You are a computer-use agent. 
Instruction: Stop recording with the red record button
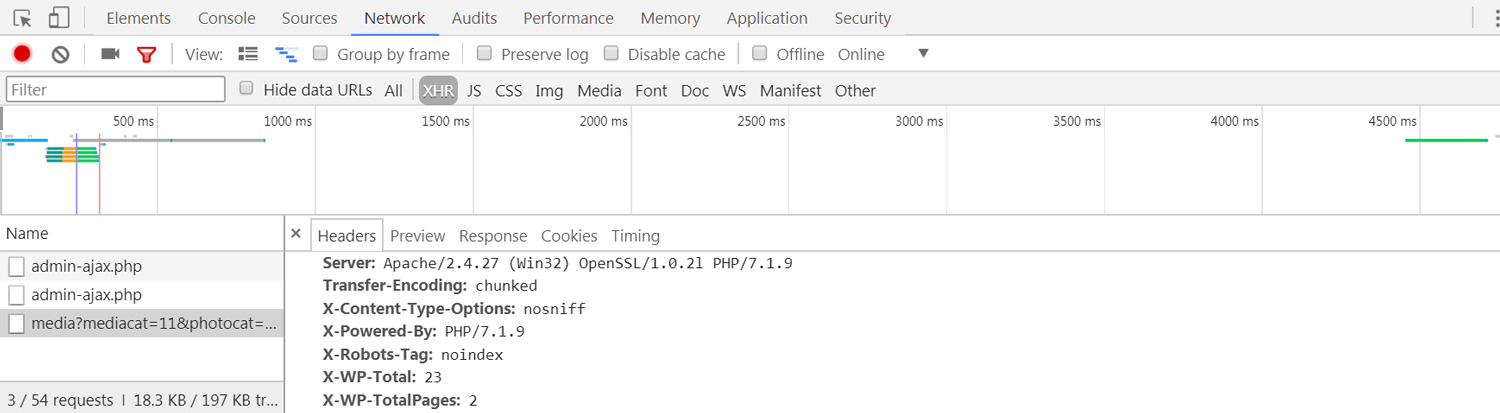[x=22, y=54]
